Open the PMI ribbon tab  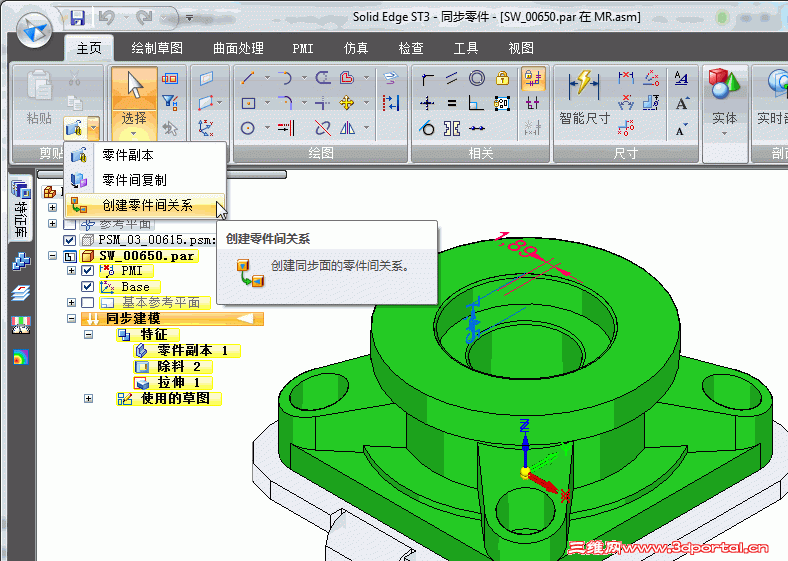(x=303, y=48)
